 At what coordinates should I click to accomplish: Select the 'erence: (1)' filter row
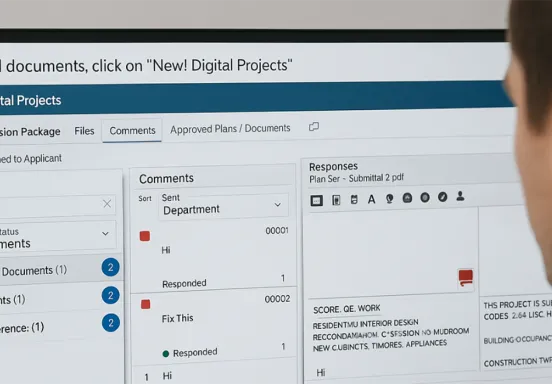[x=61, y=325]
